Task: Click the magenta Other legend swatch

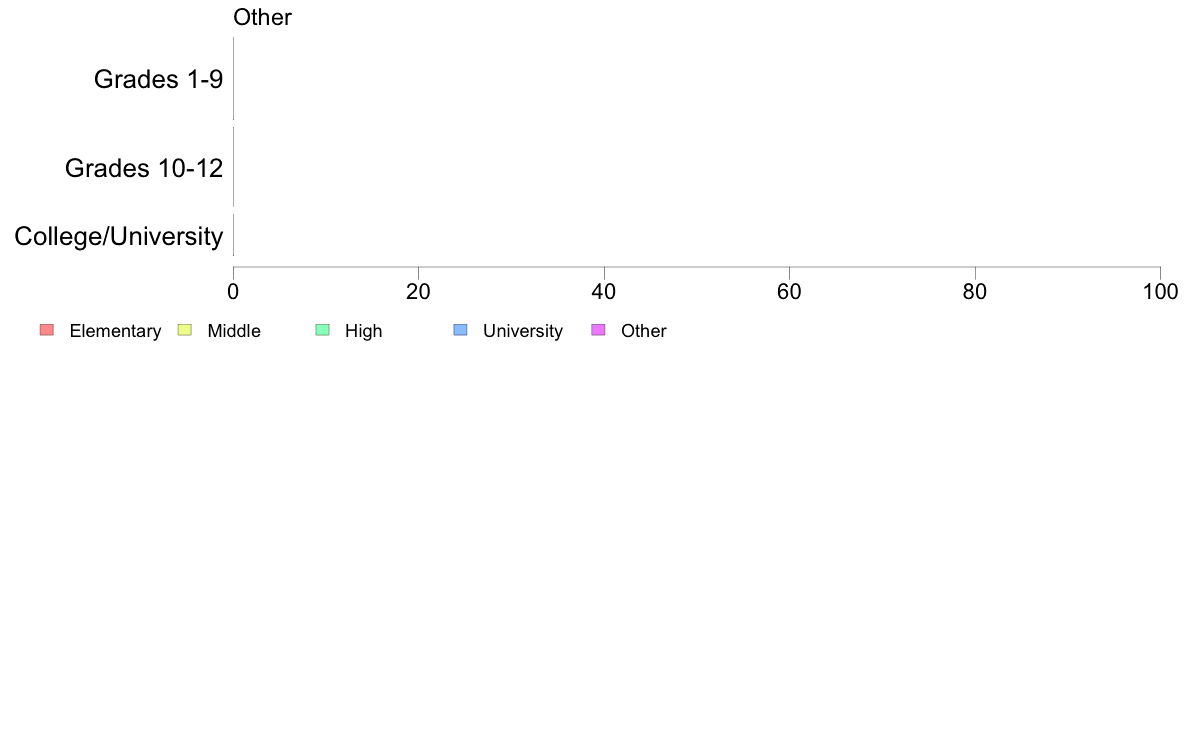Action: point(598,330)
